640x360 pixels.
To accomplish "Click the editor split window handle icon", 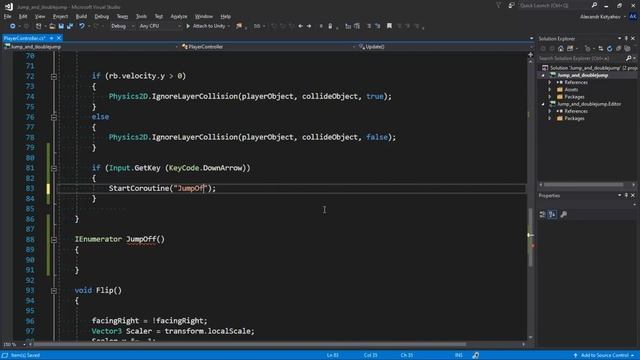I will tap(530, 54).
